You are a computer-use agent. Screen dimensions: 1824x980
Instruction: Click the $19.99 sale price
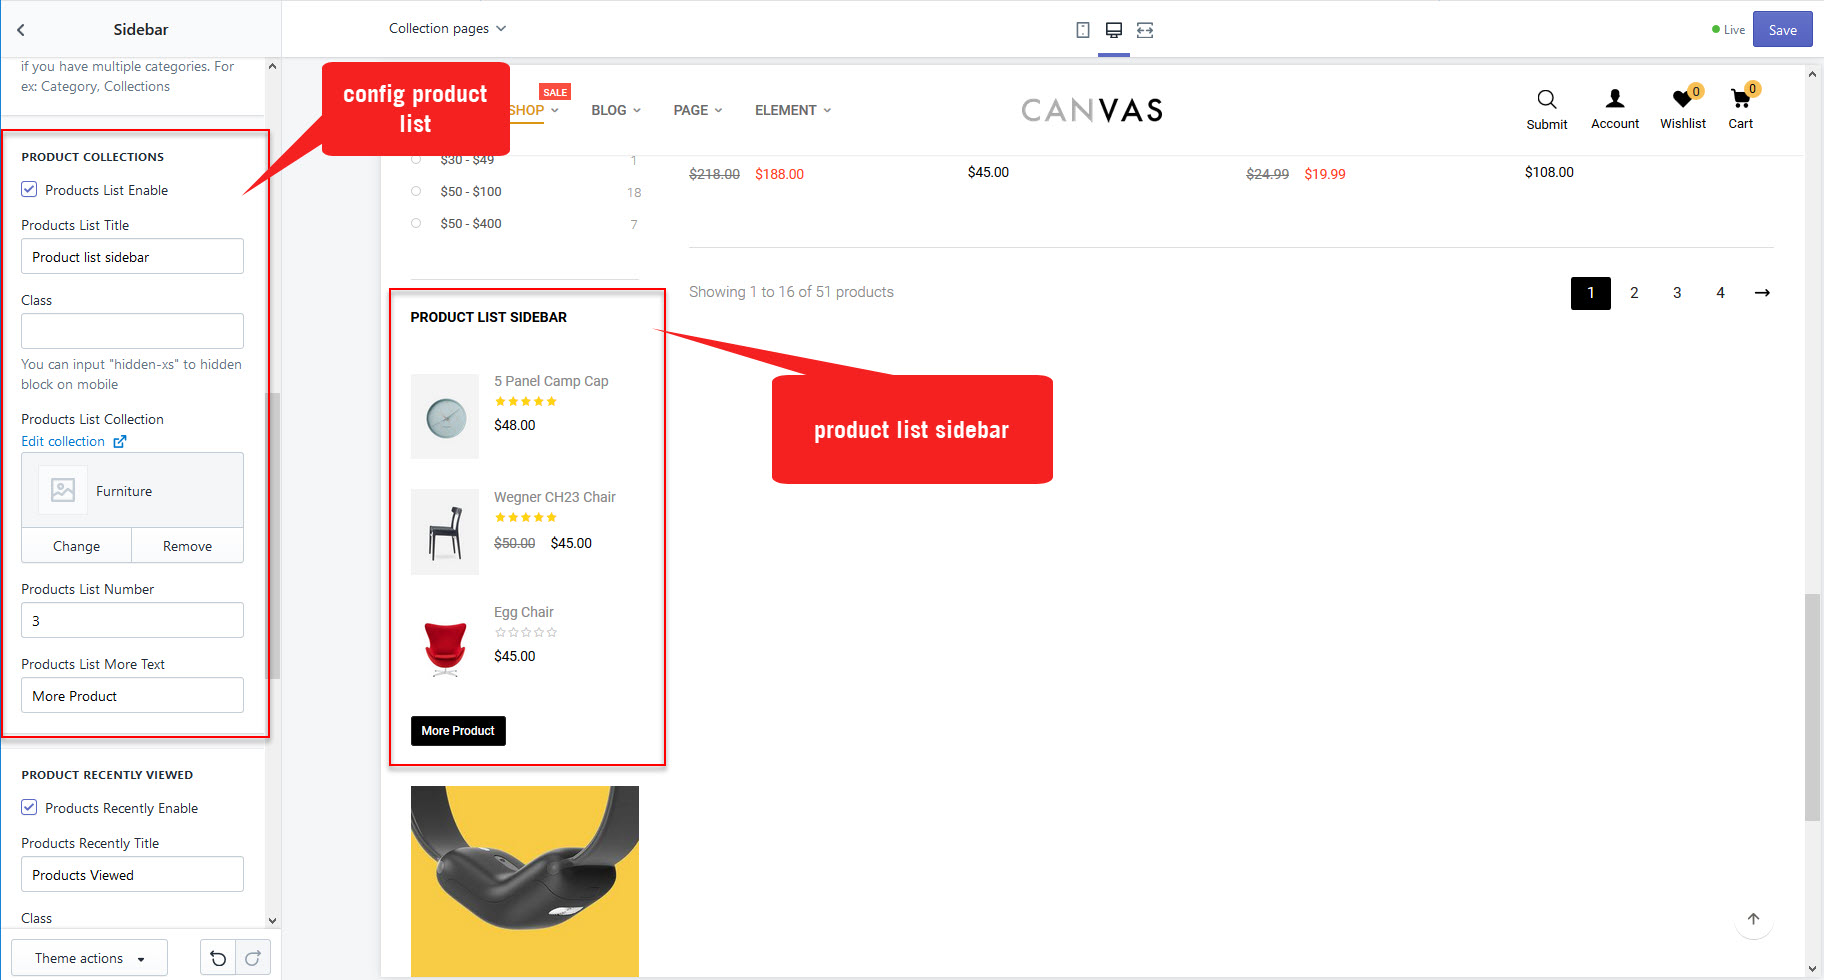click(1325, 174)
